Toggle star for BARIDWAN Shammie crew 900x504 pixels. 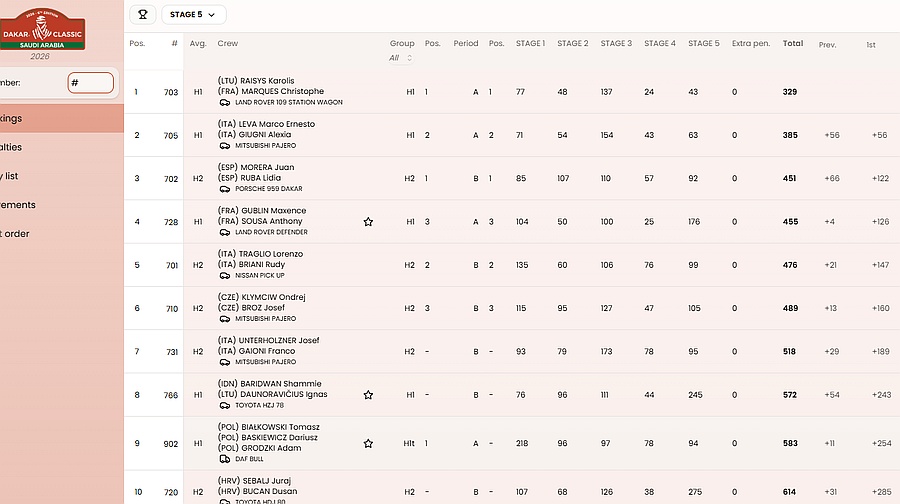[x=368, y=395]
